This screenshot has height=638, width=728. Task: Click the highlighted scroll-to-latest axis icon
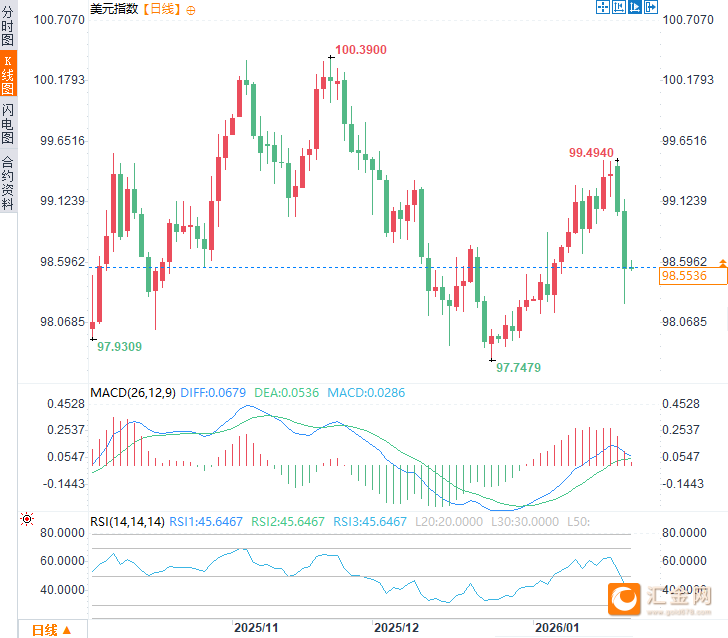[634, 7]
